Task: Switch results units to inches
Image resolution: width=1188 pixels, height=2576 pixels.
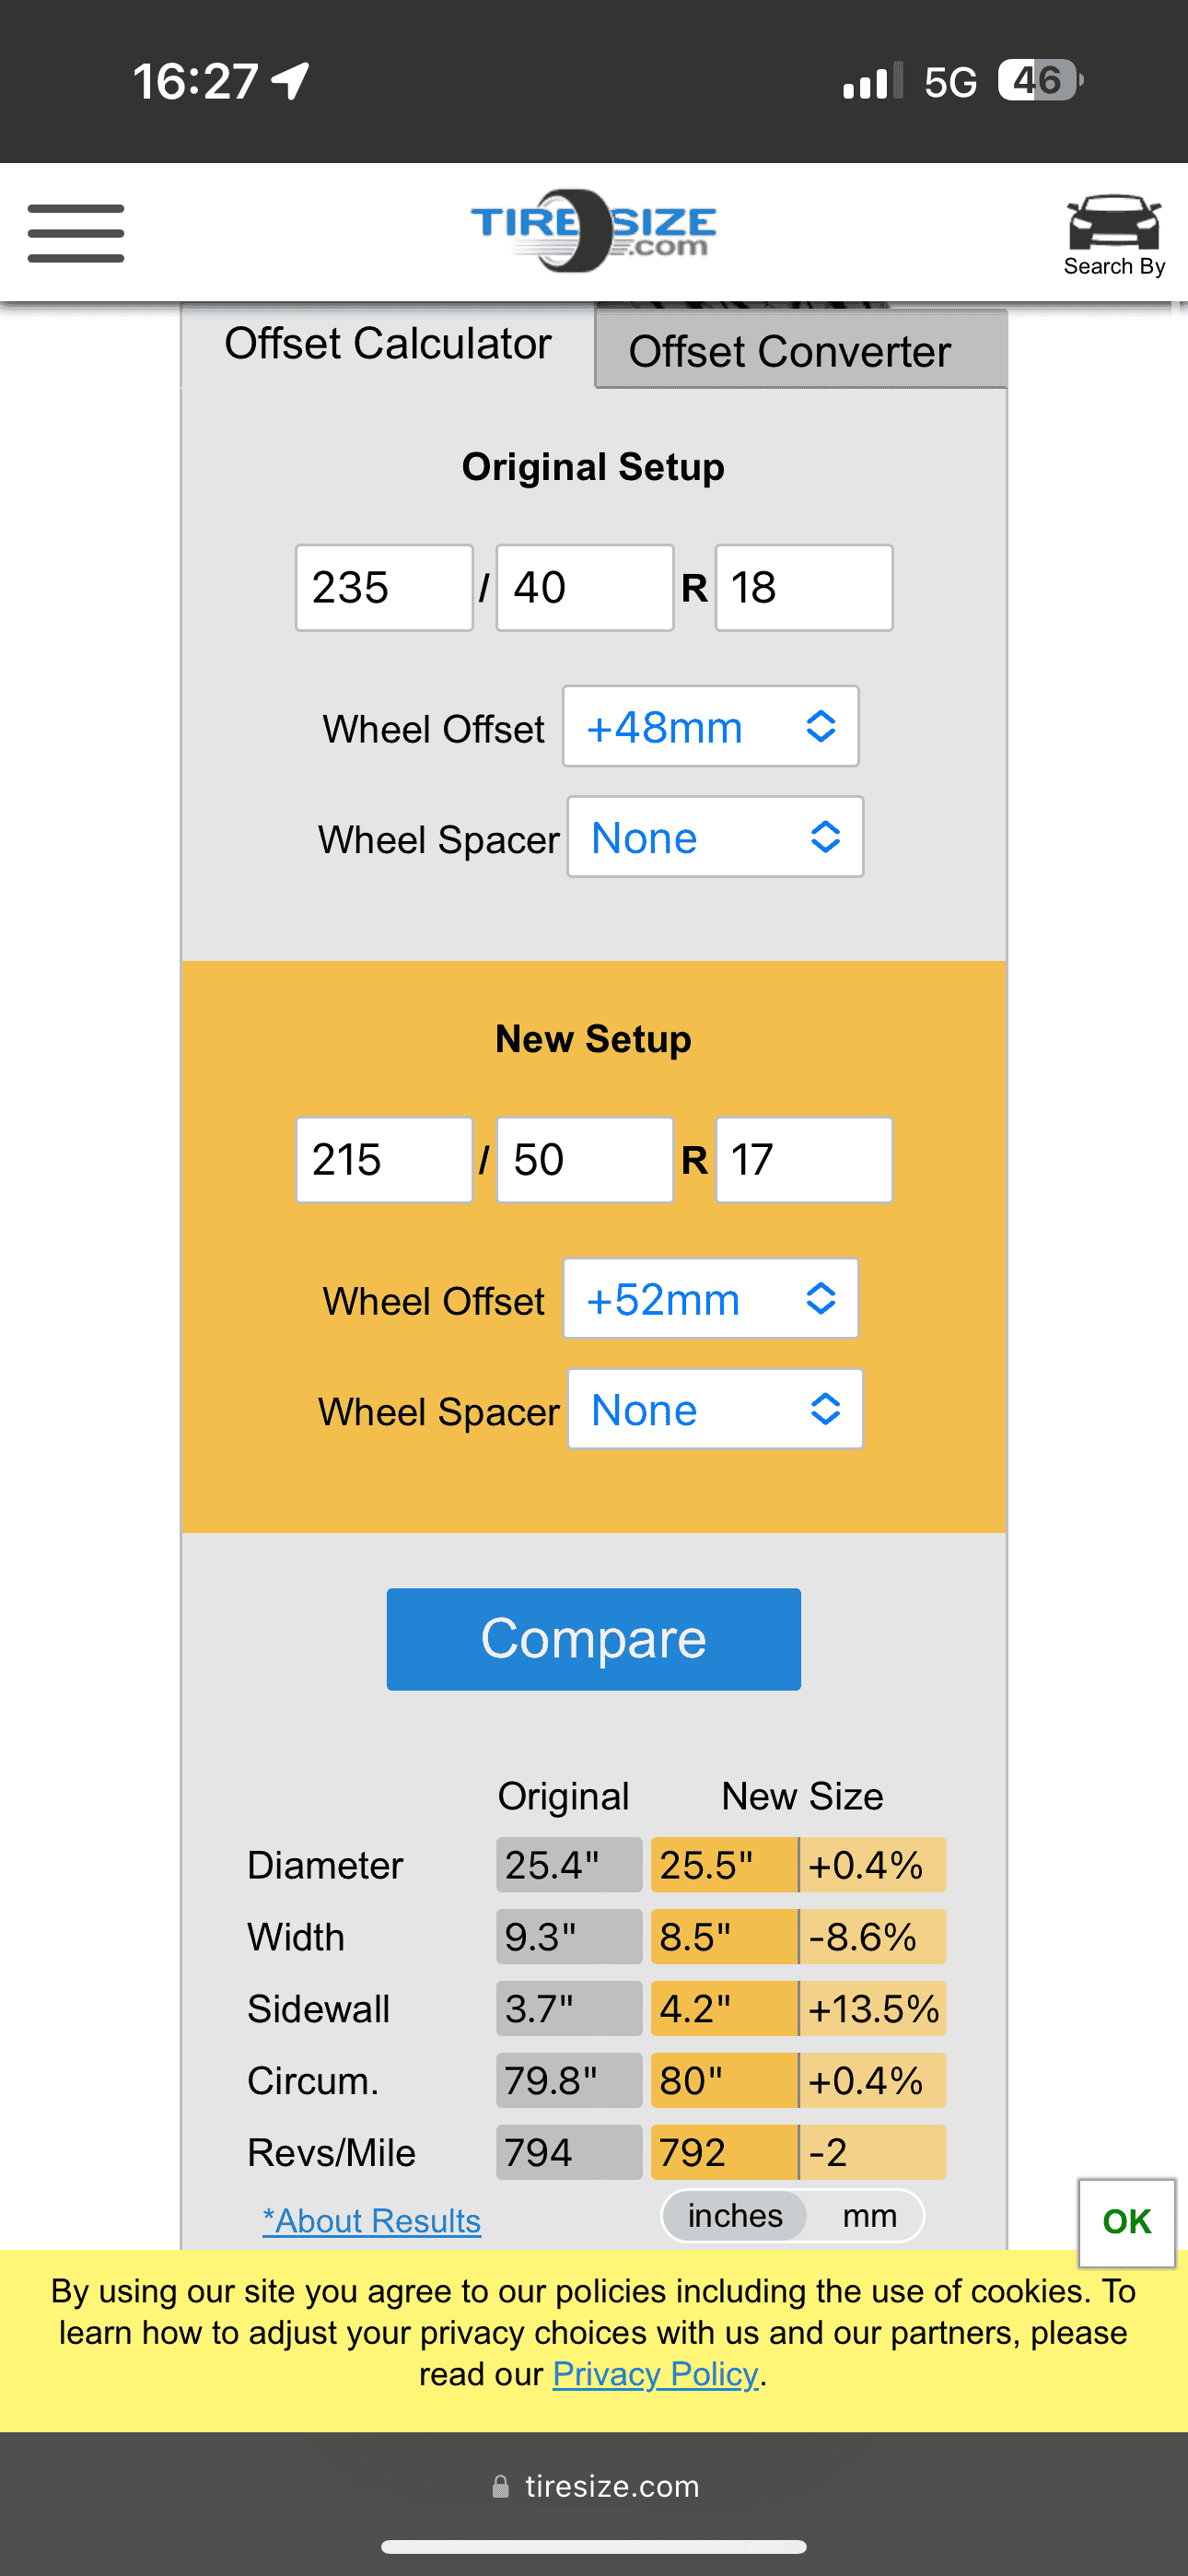Action: [x=735, y=2216]
